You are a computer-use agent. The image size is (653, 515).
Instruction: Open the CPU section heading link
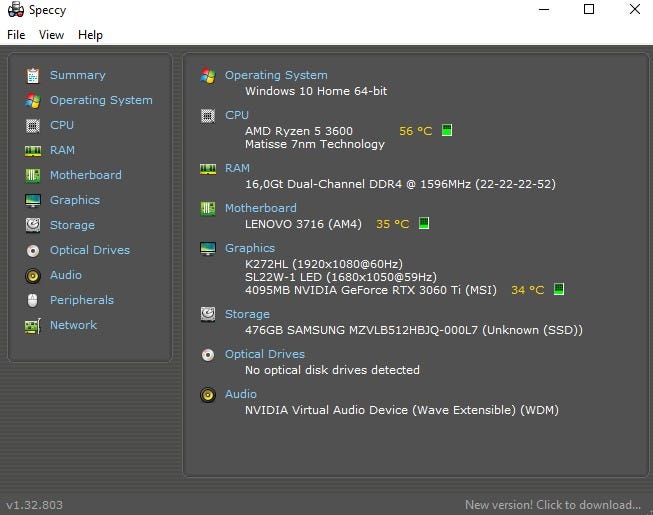pyautogui.click(x=237, y=115)
